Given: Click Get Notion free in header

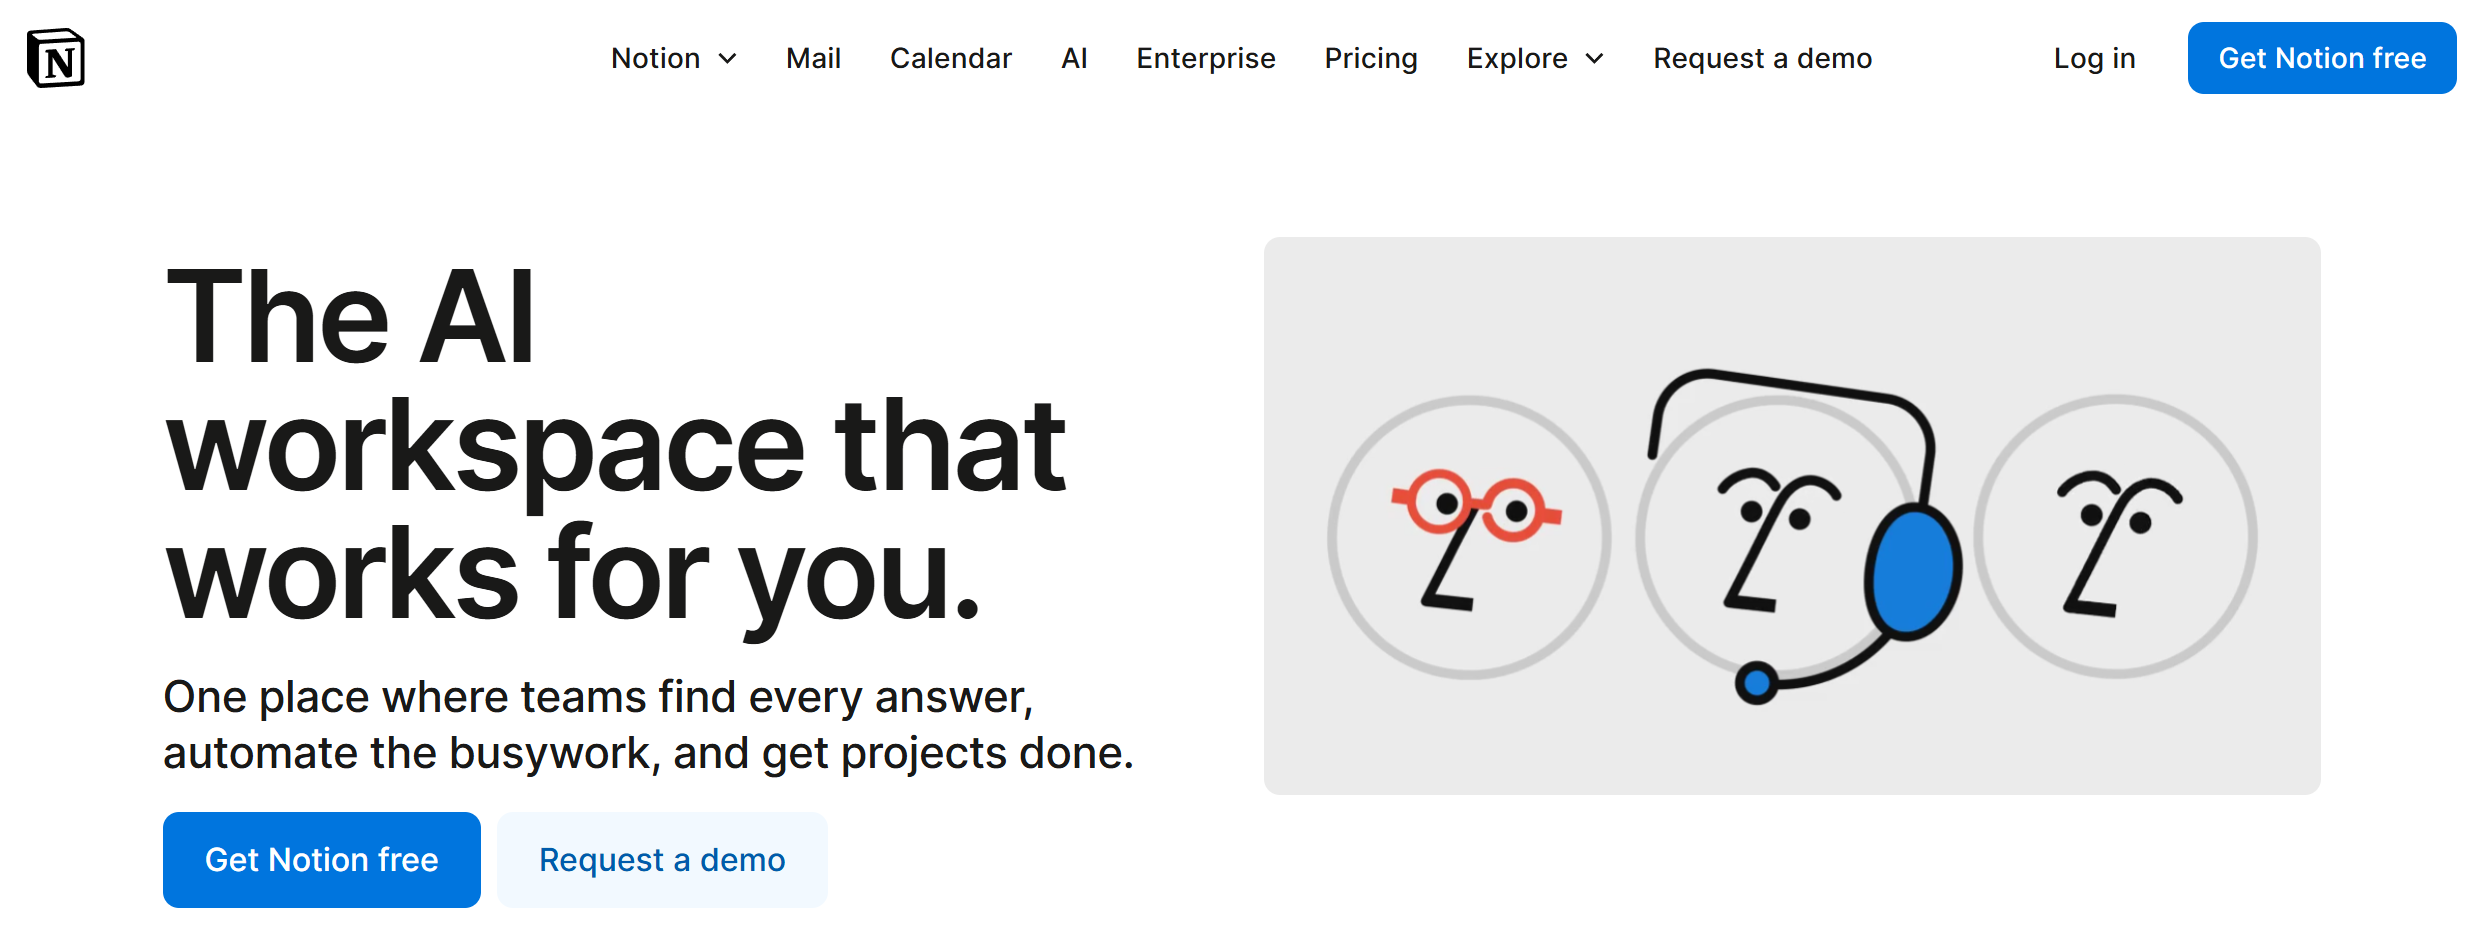Looking at the screenshot, I should (2322, 58).
